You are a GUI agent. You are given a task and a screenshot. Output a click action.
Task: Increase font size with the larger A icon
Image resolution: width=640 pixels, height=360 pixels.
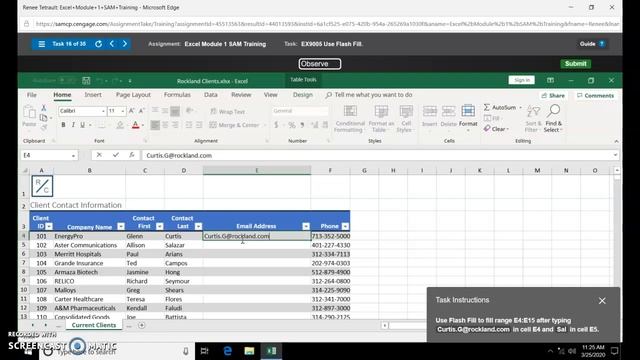tap(131, 111)
